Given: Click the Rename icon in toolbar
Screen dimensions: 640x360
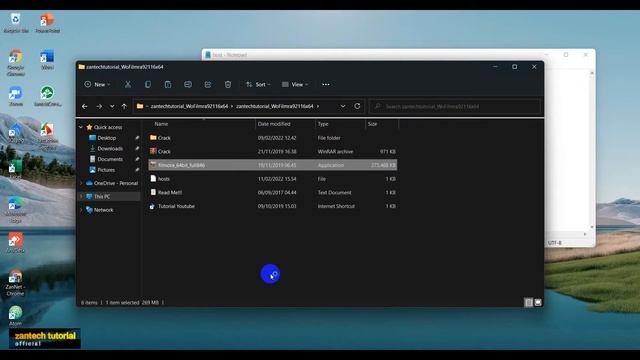Looking at the screenshot, I should [x=188, y=84].
